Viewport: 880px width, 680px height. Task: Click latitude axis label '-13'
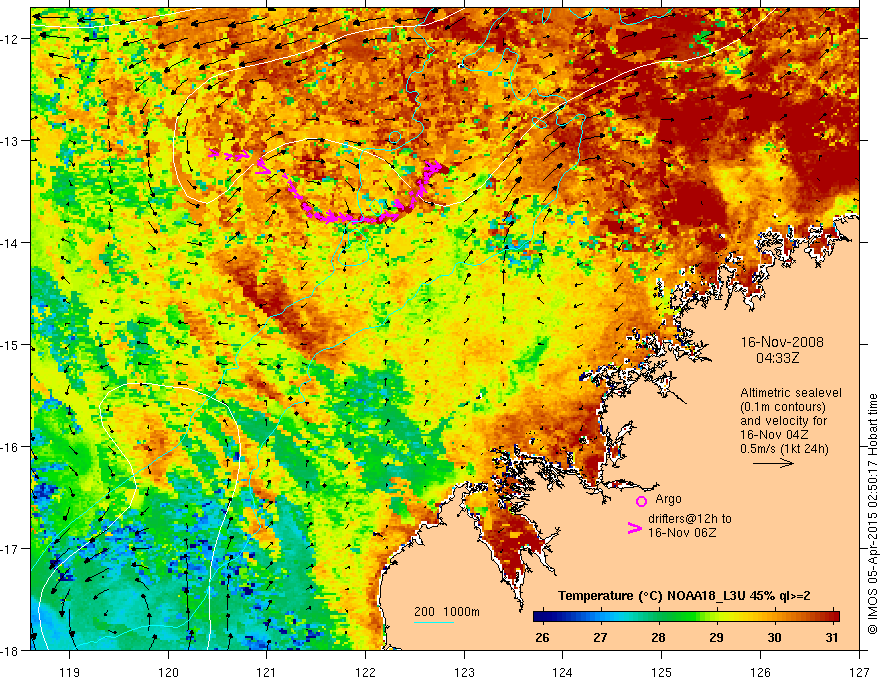pos(10,141)
